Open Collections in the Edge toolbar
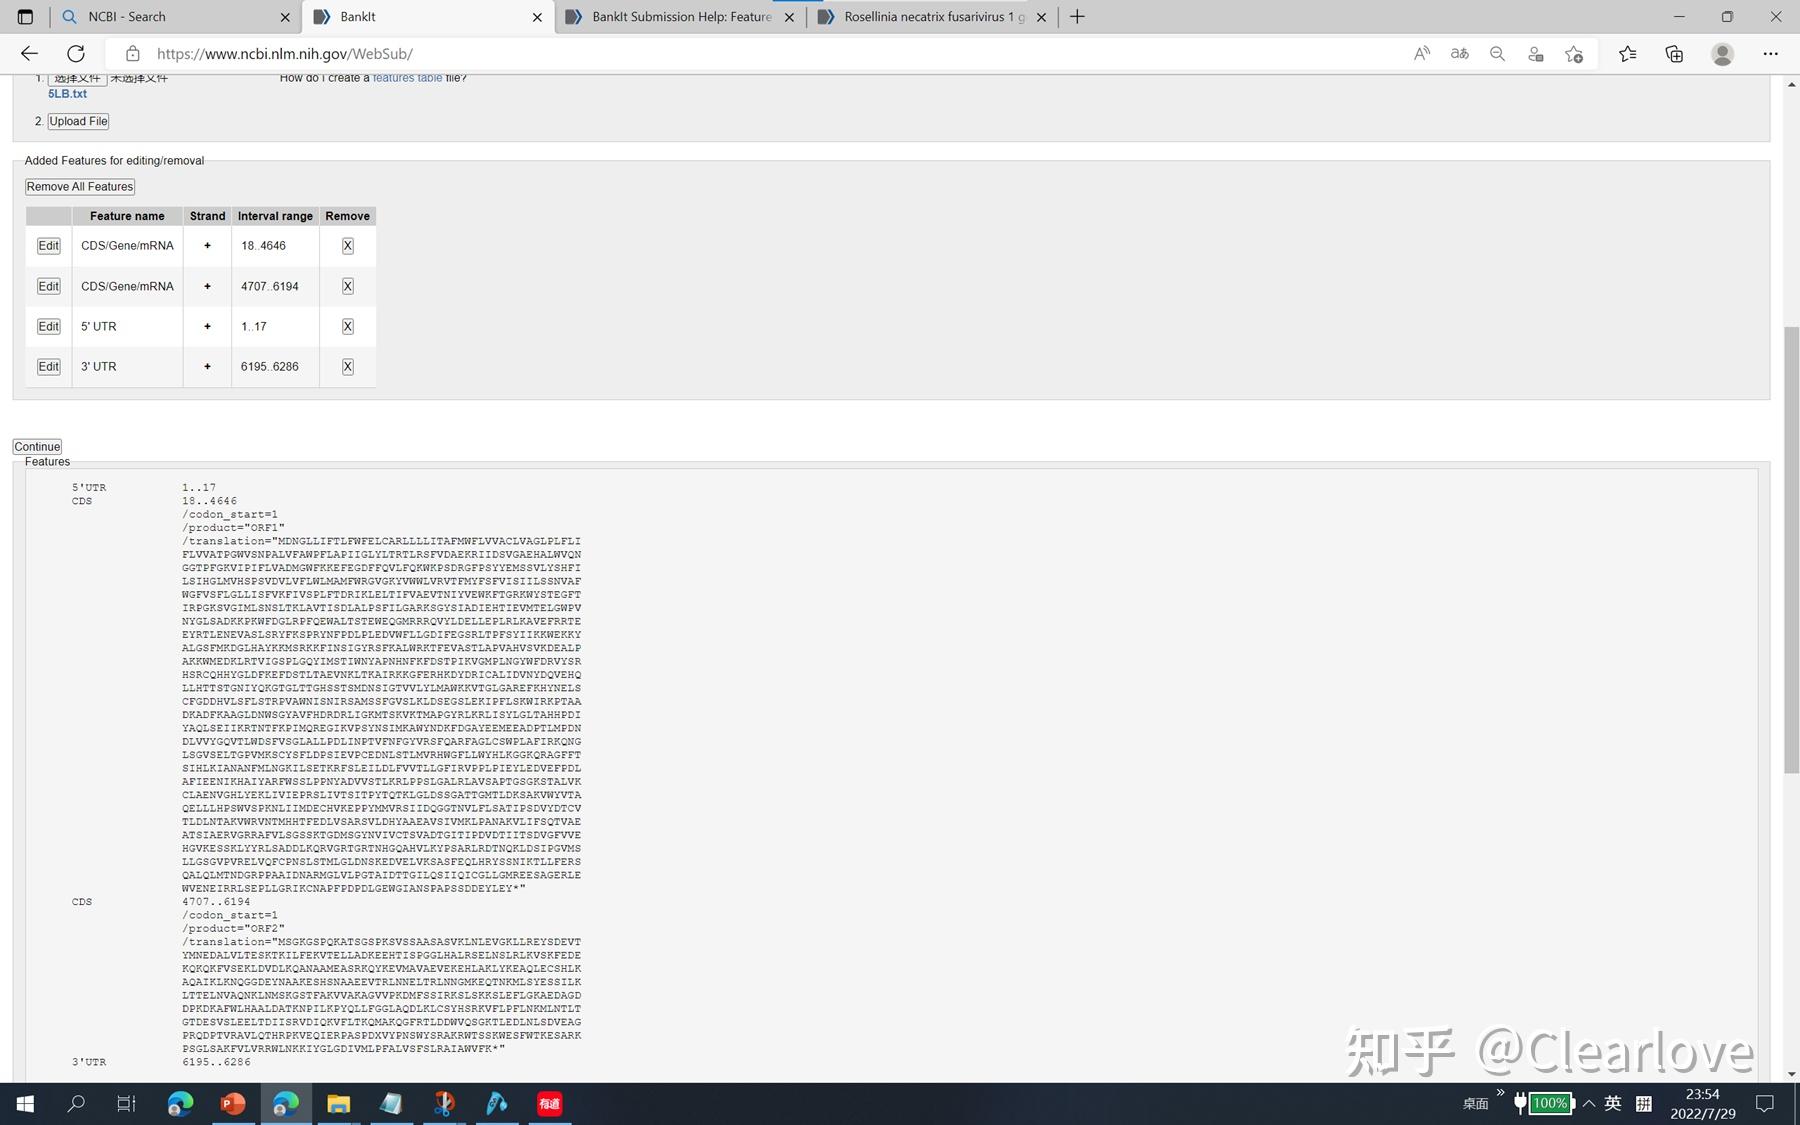Image resolution: width=1800 pixels, height=1125 pixels. pyautogui.click(x=1673, y=53)
